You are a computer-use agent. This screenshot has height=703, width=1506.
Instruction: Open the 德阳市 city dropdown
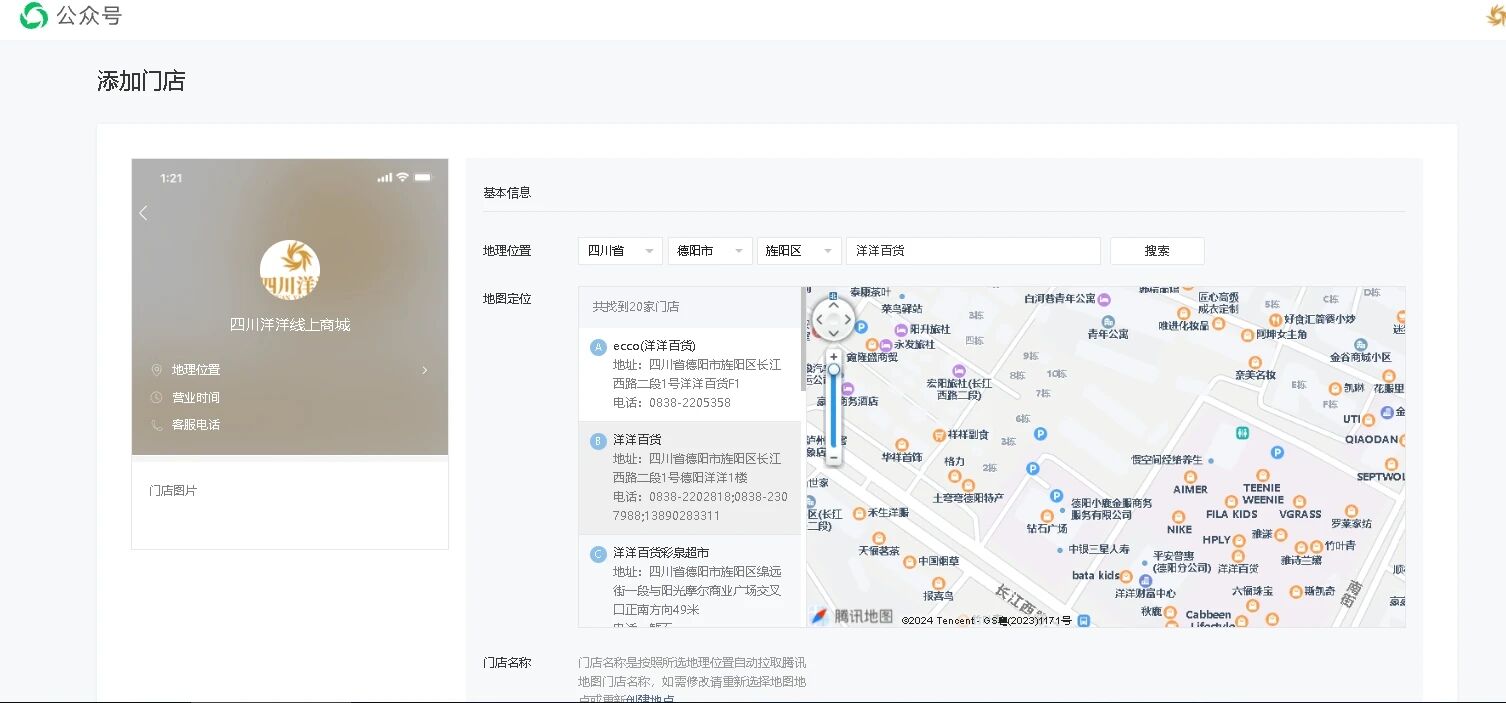(x=710, y=251)
